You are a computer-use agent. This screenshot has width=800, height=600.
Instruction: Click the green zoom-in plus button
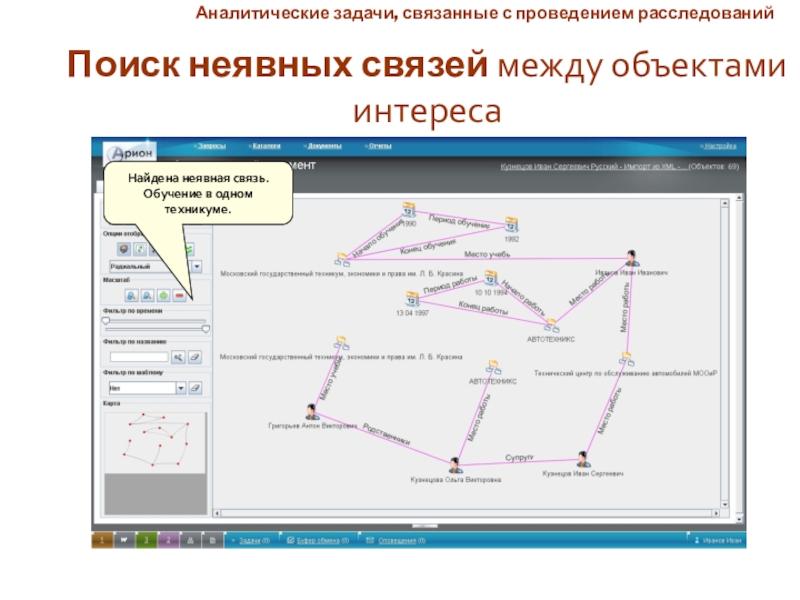click(163, 296)
